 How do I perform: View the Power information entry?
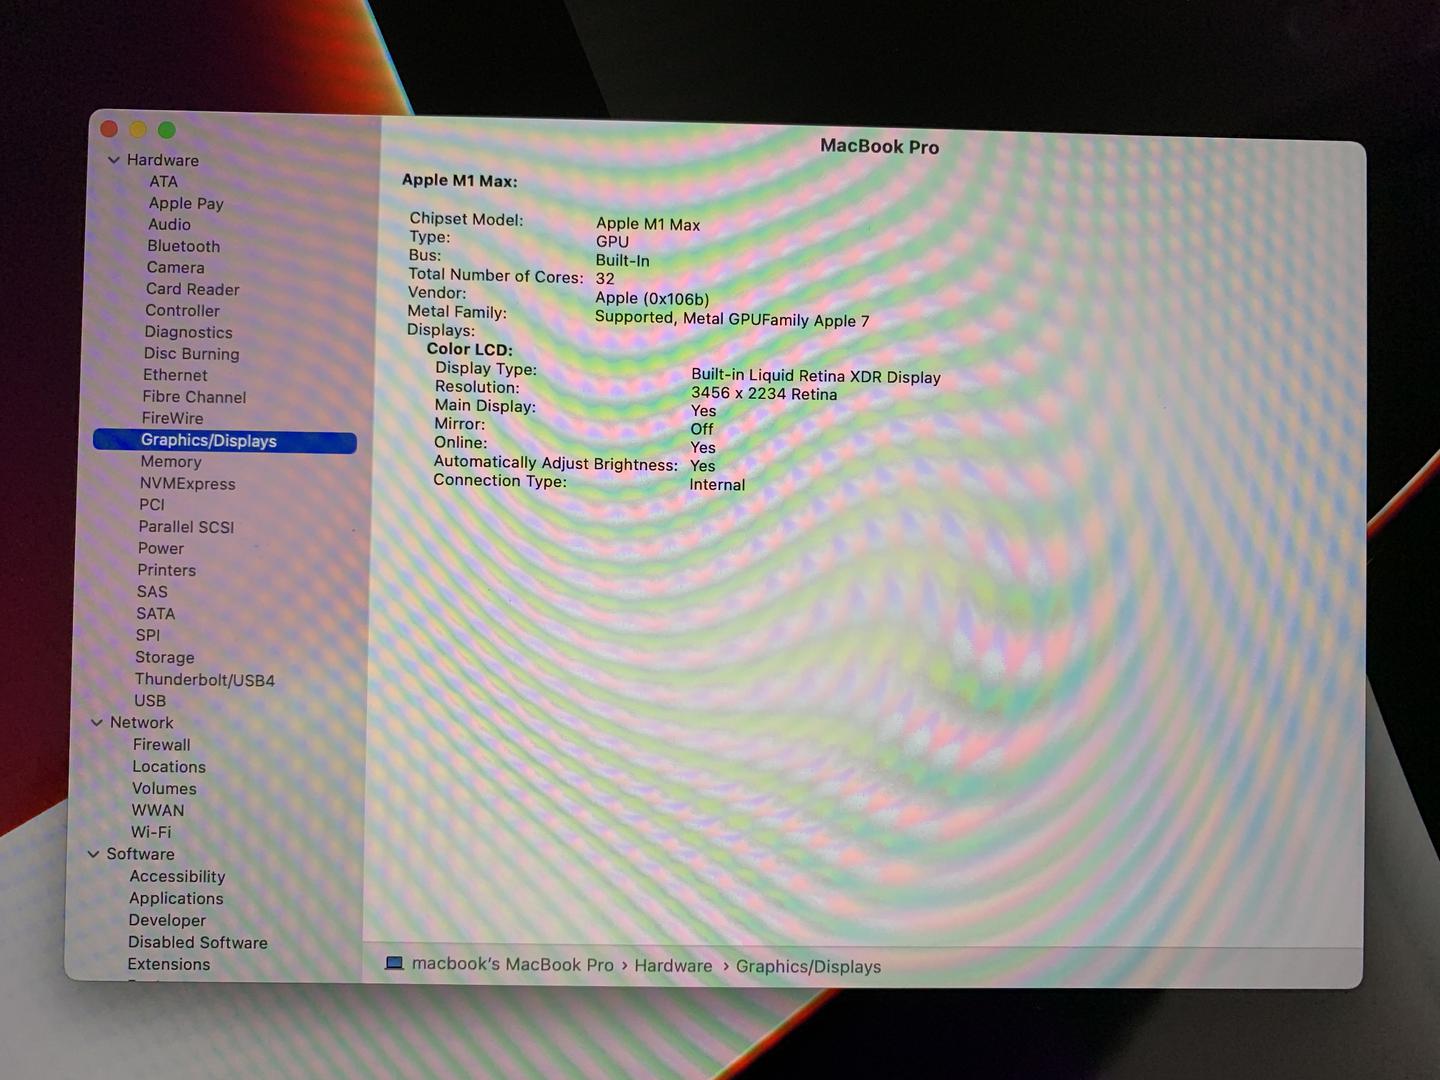click(161, 548)
